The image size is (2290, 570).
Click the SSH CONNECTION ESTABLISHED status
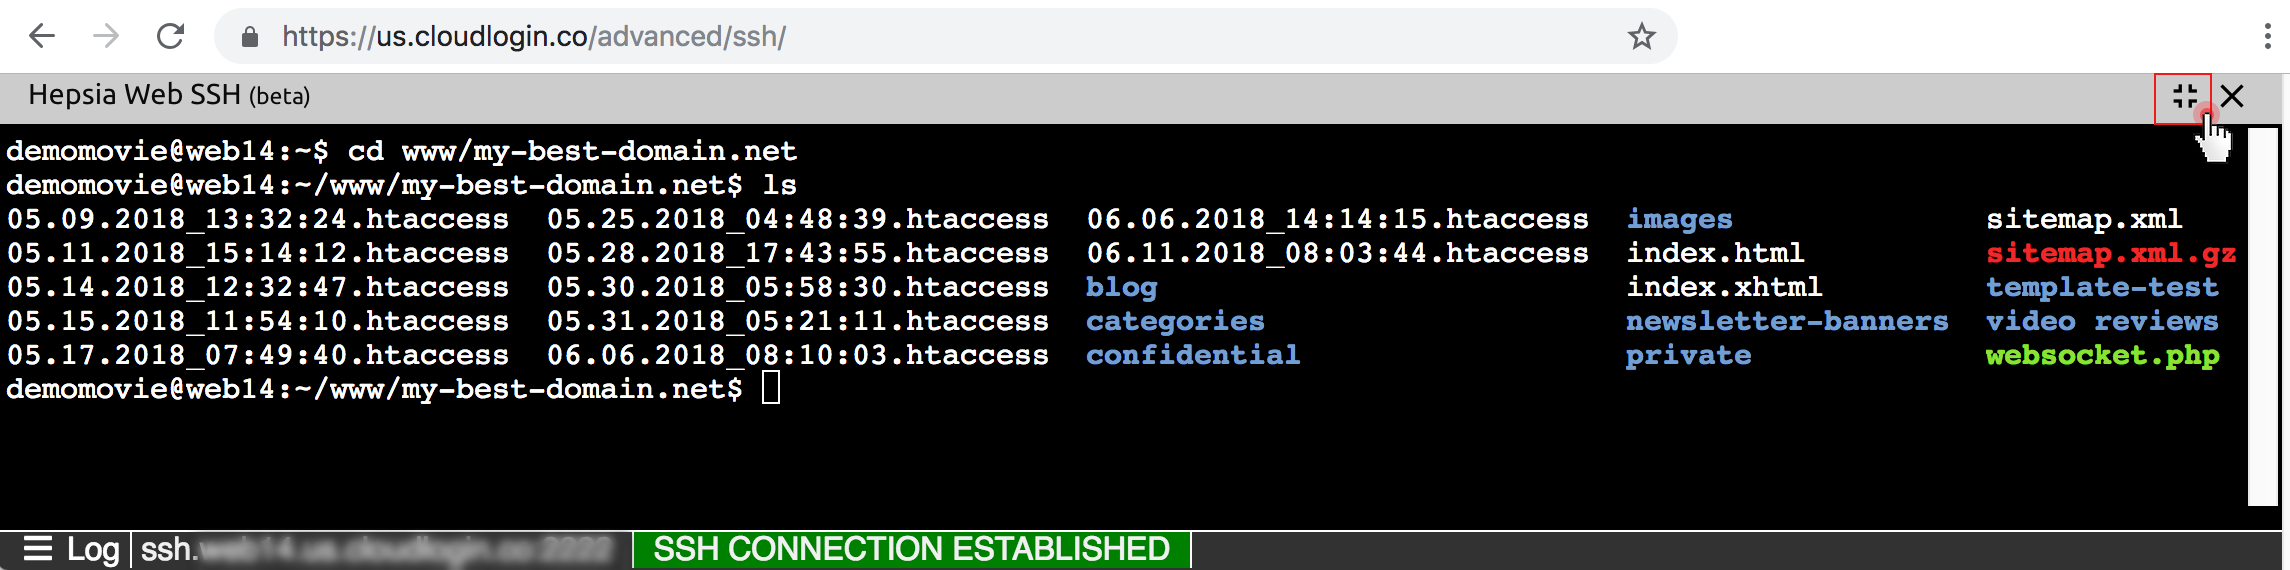(x=911, y=549)
